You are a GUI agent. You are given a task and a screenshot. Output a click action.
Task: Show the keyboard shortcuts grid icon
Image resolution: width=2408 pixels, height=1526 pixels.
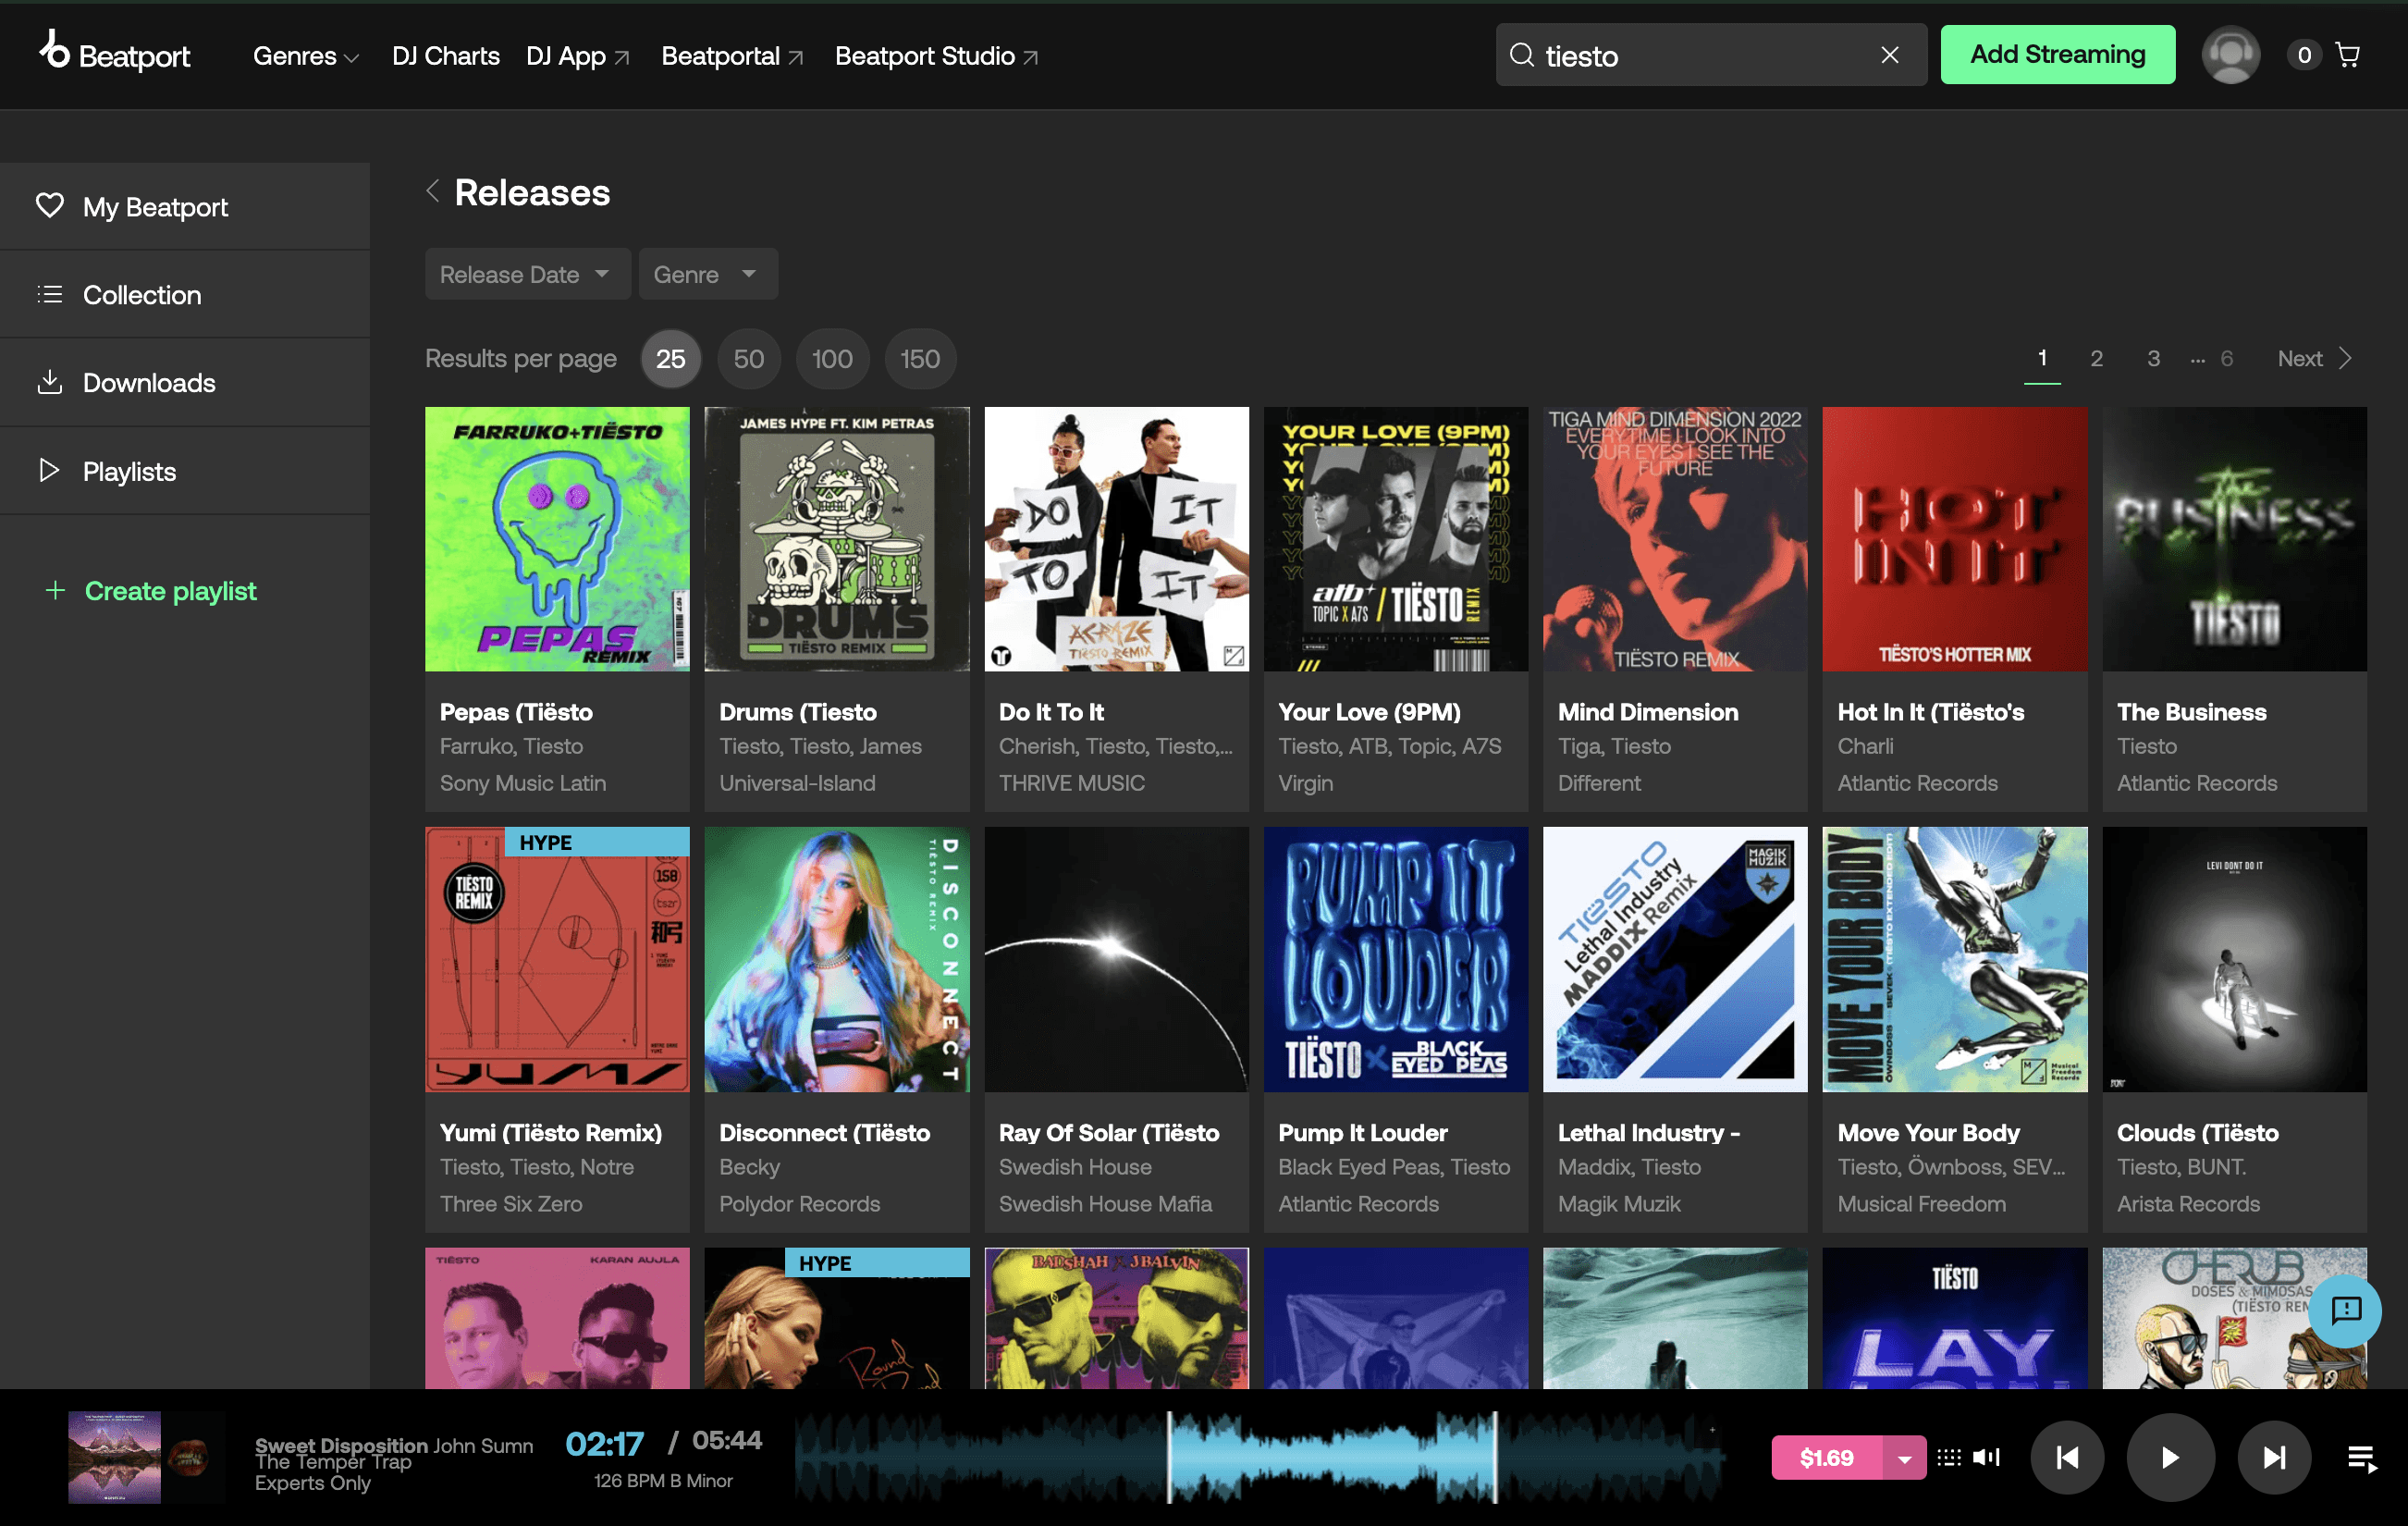tap(1948, 1458)
